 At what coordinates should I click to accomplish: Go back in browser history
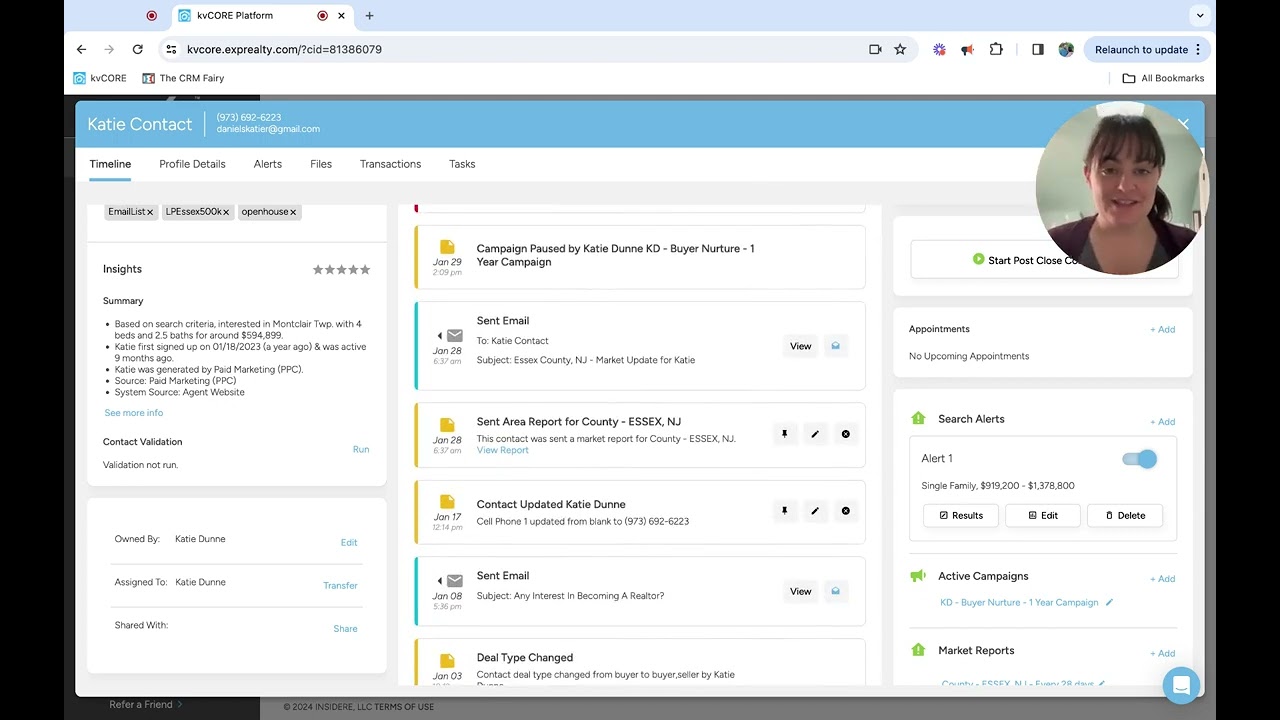[81, 49]
